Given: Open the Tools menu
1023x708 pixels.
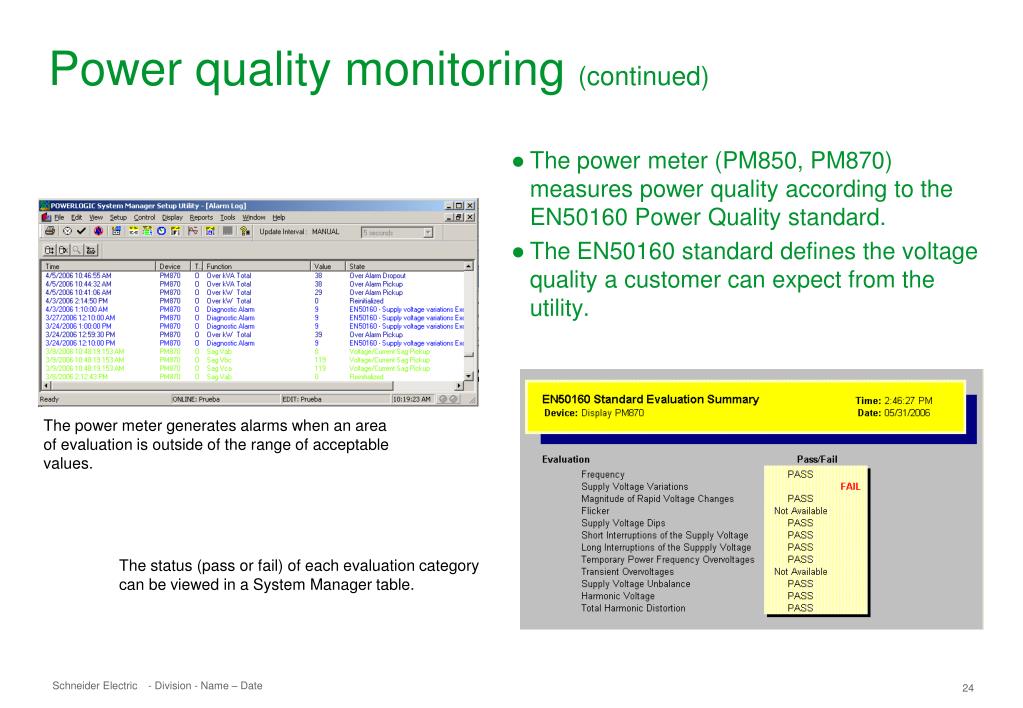Looking at the screenshot, I should [228, 217].
